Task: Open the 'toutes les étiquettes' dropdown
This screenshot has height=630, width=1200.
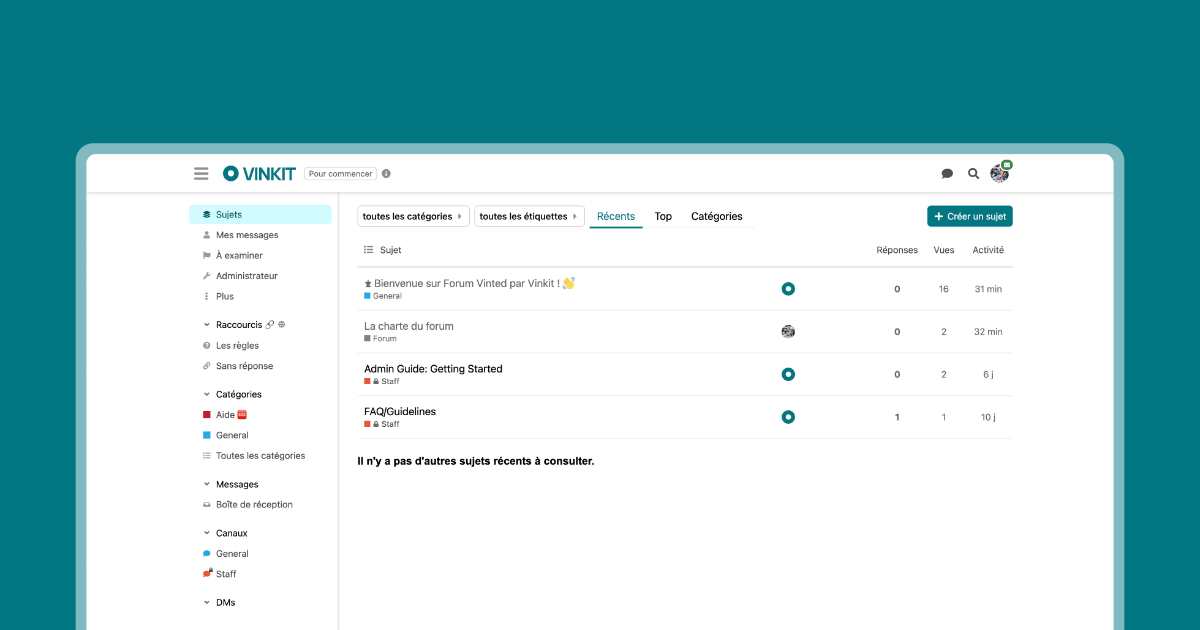Action: (x=529, y=216)
